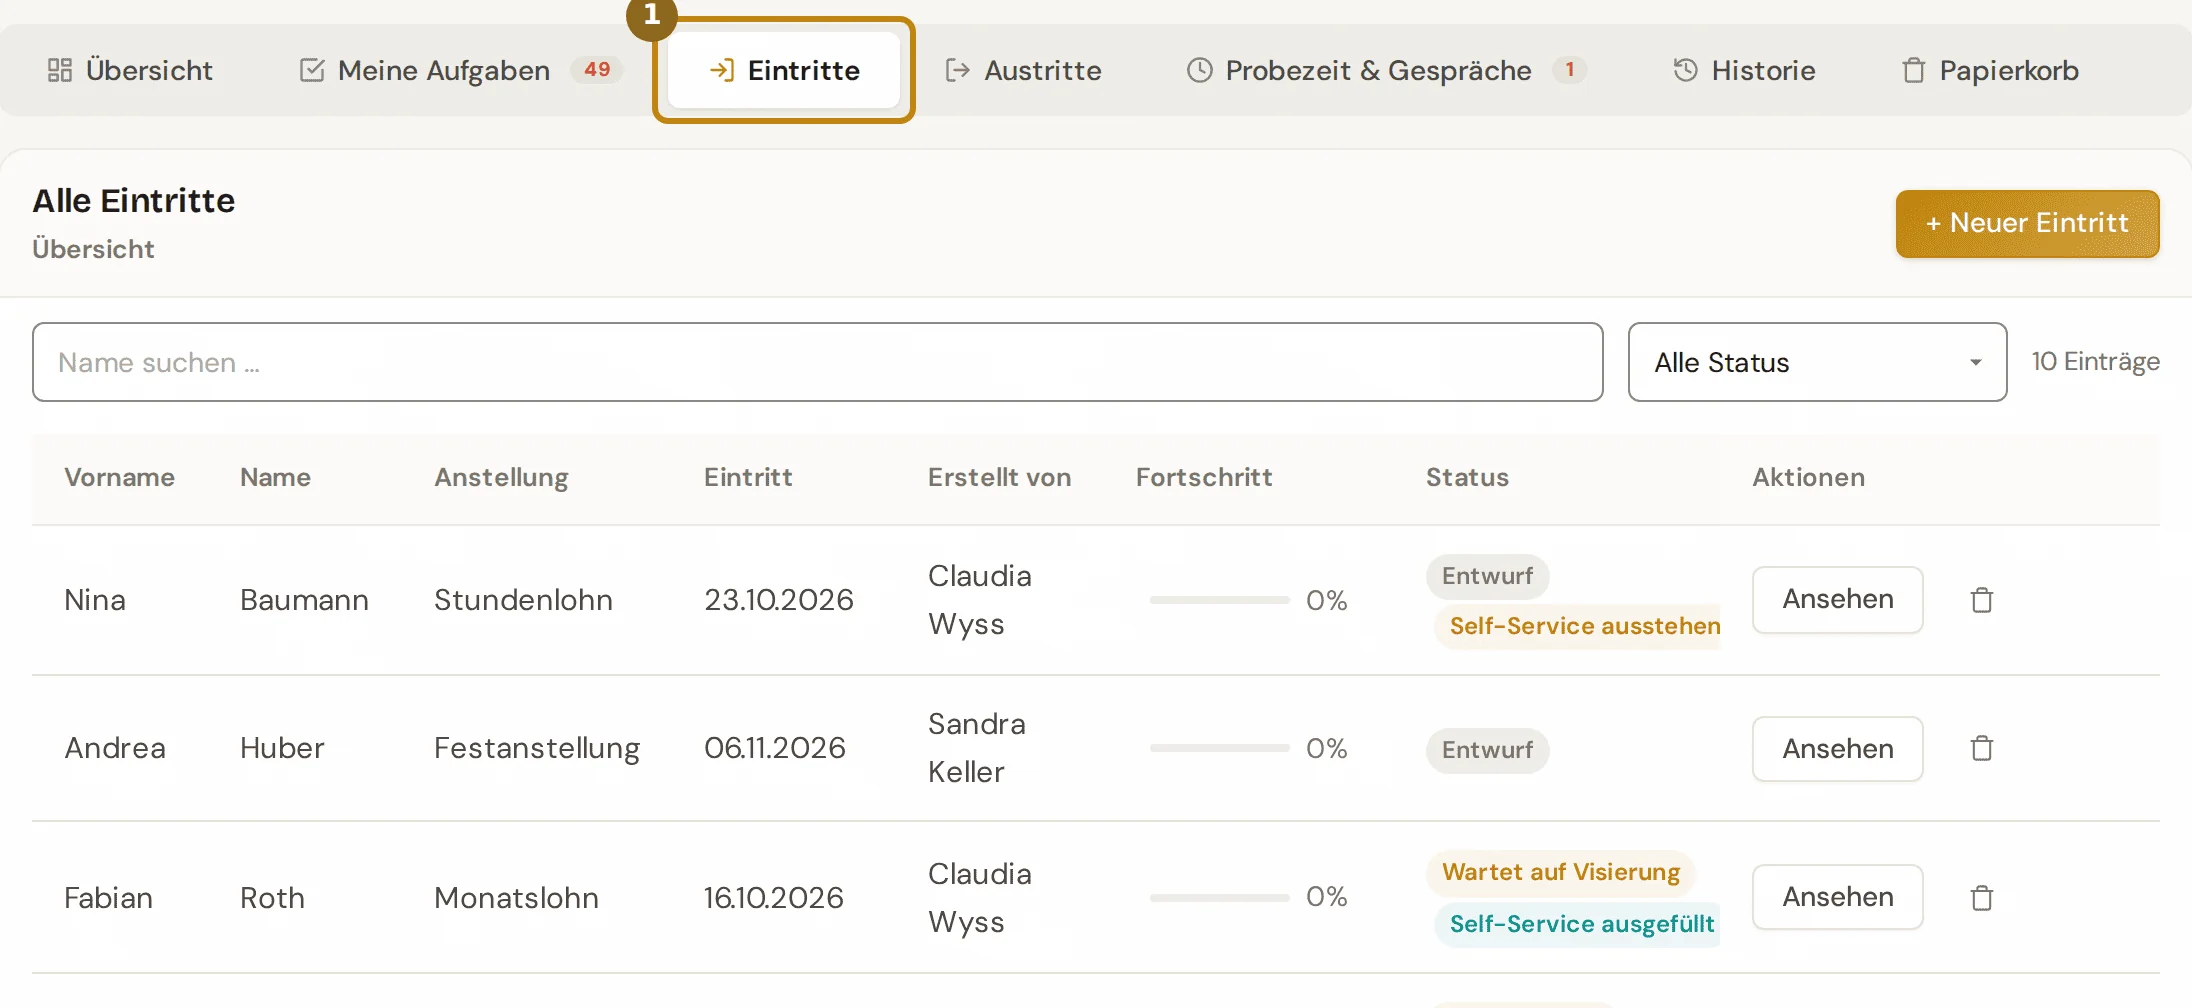Open the Übersicht tab

coord(131,70)
